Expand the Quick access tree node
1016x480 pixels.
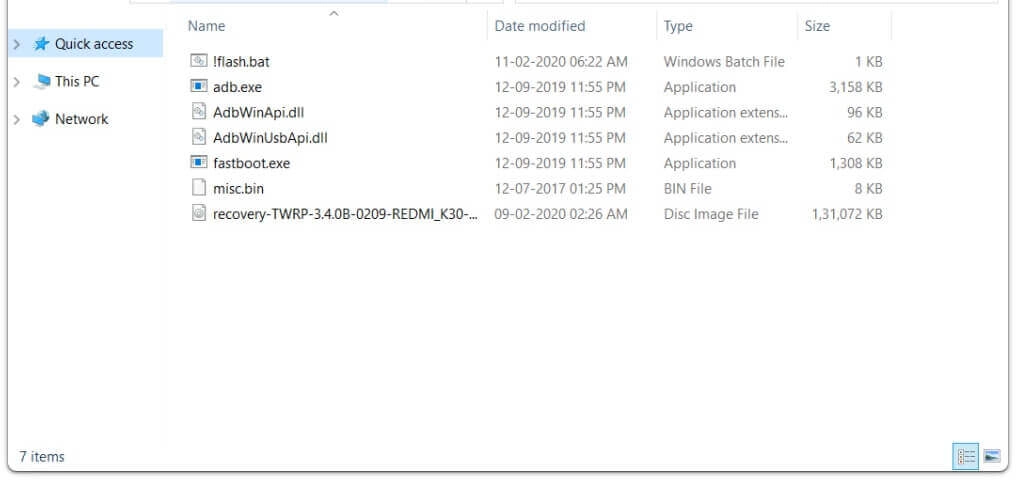coord(17,44)
